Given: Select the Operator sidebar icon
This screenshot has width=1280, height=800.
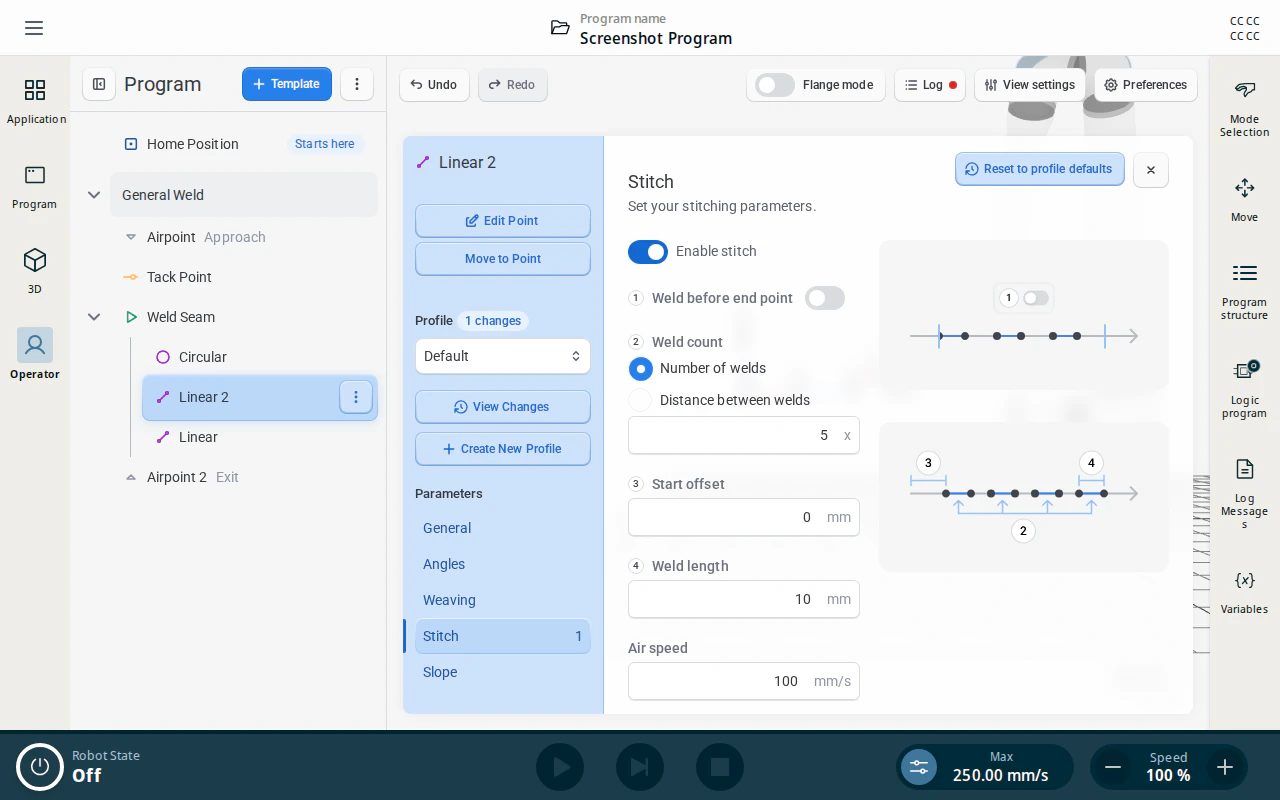Looking at the screenshot, I should pos(35,355).
